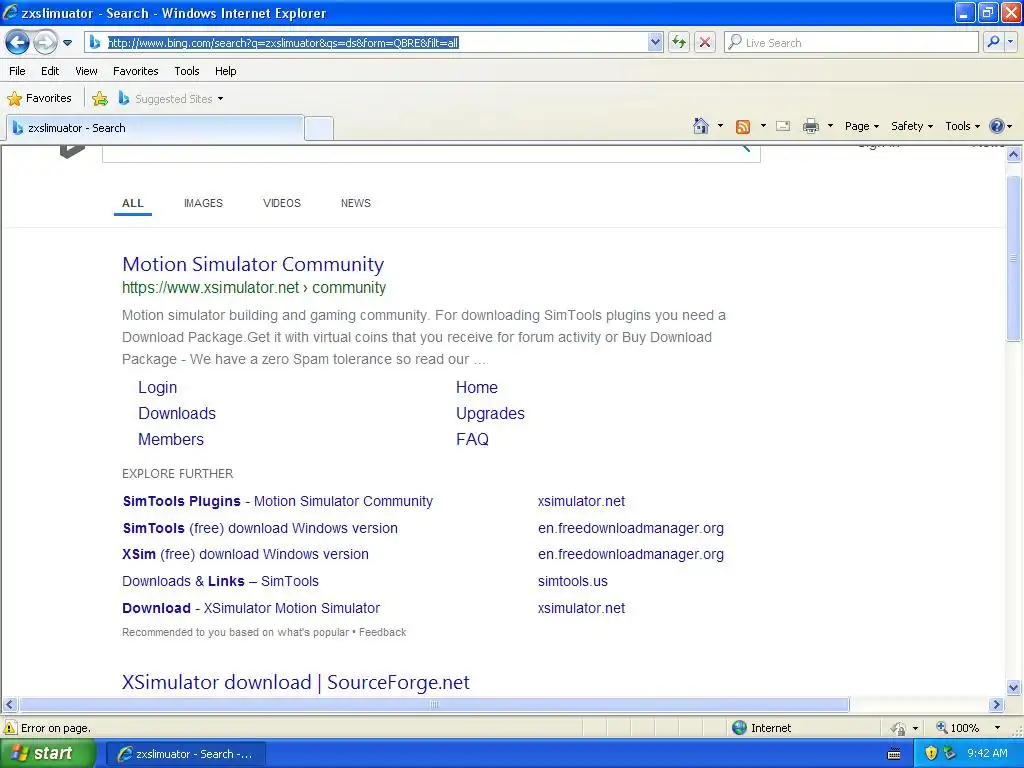Click the Live Search magnifier button
Screen dimensions: 1024x768
point(993,42)
